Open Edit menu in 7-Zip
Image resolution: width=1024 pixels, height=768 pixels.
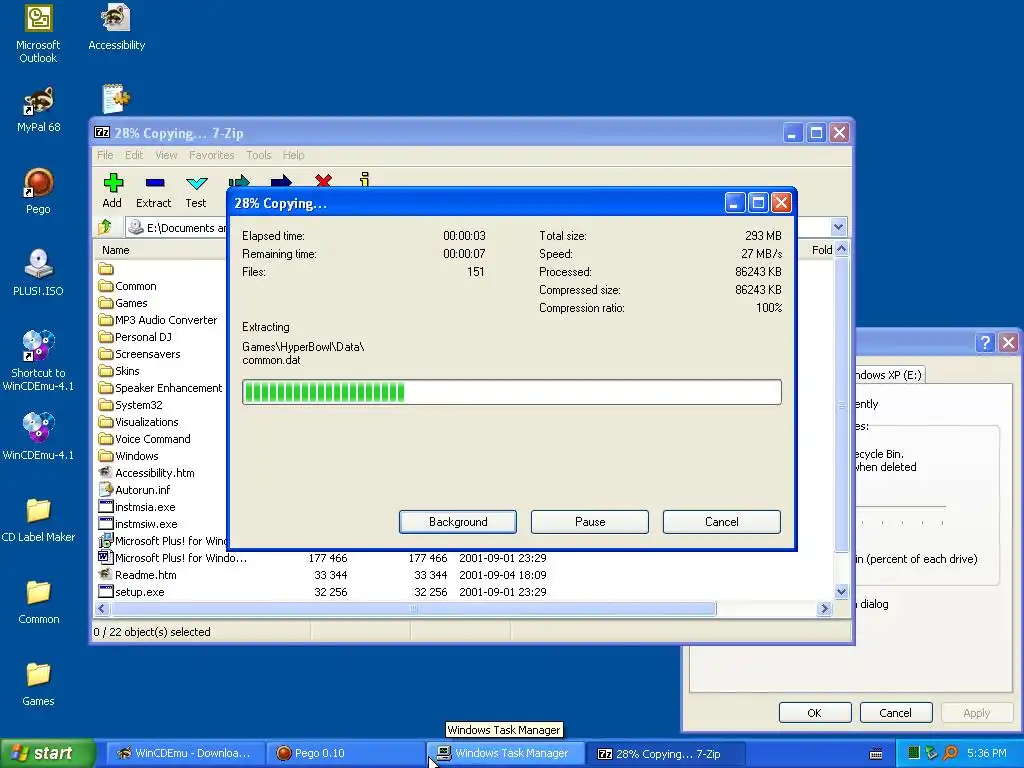tap(134, 155)
